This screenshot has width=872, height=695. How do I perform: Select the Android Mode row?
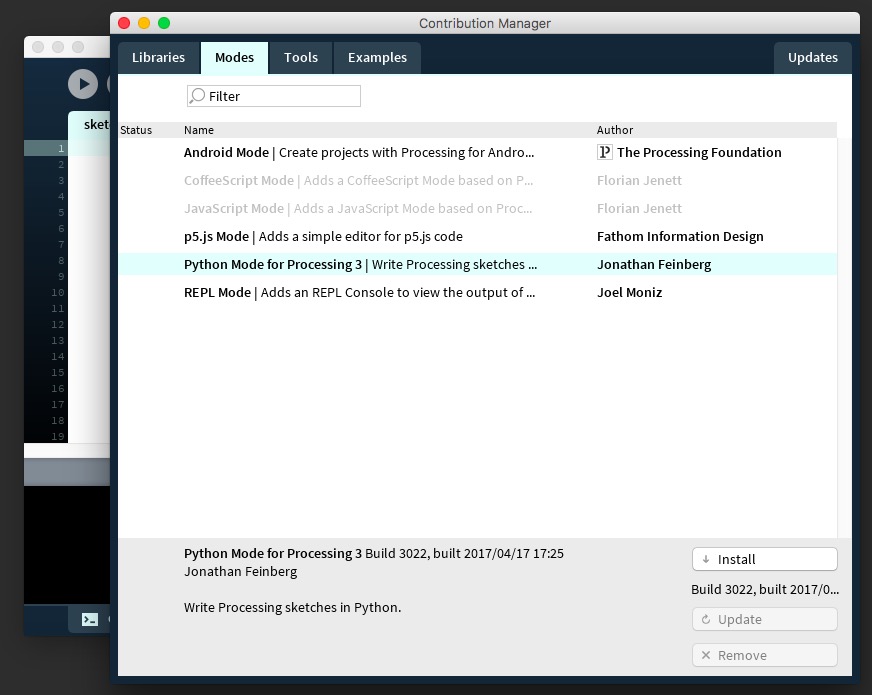360,153
